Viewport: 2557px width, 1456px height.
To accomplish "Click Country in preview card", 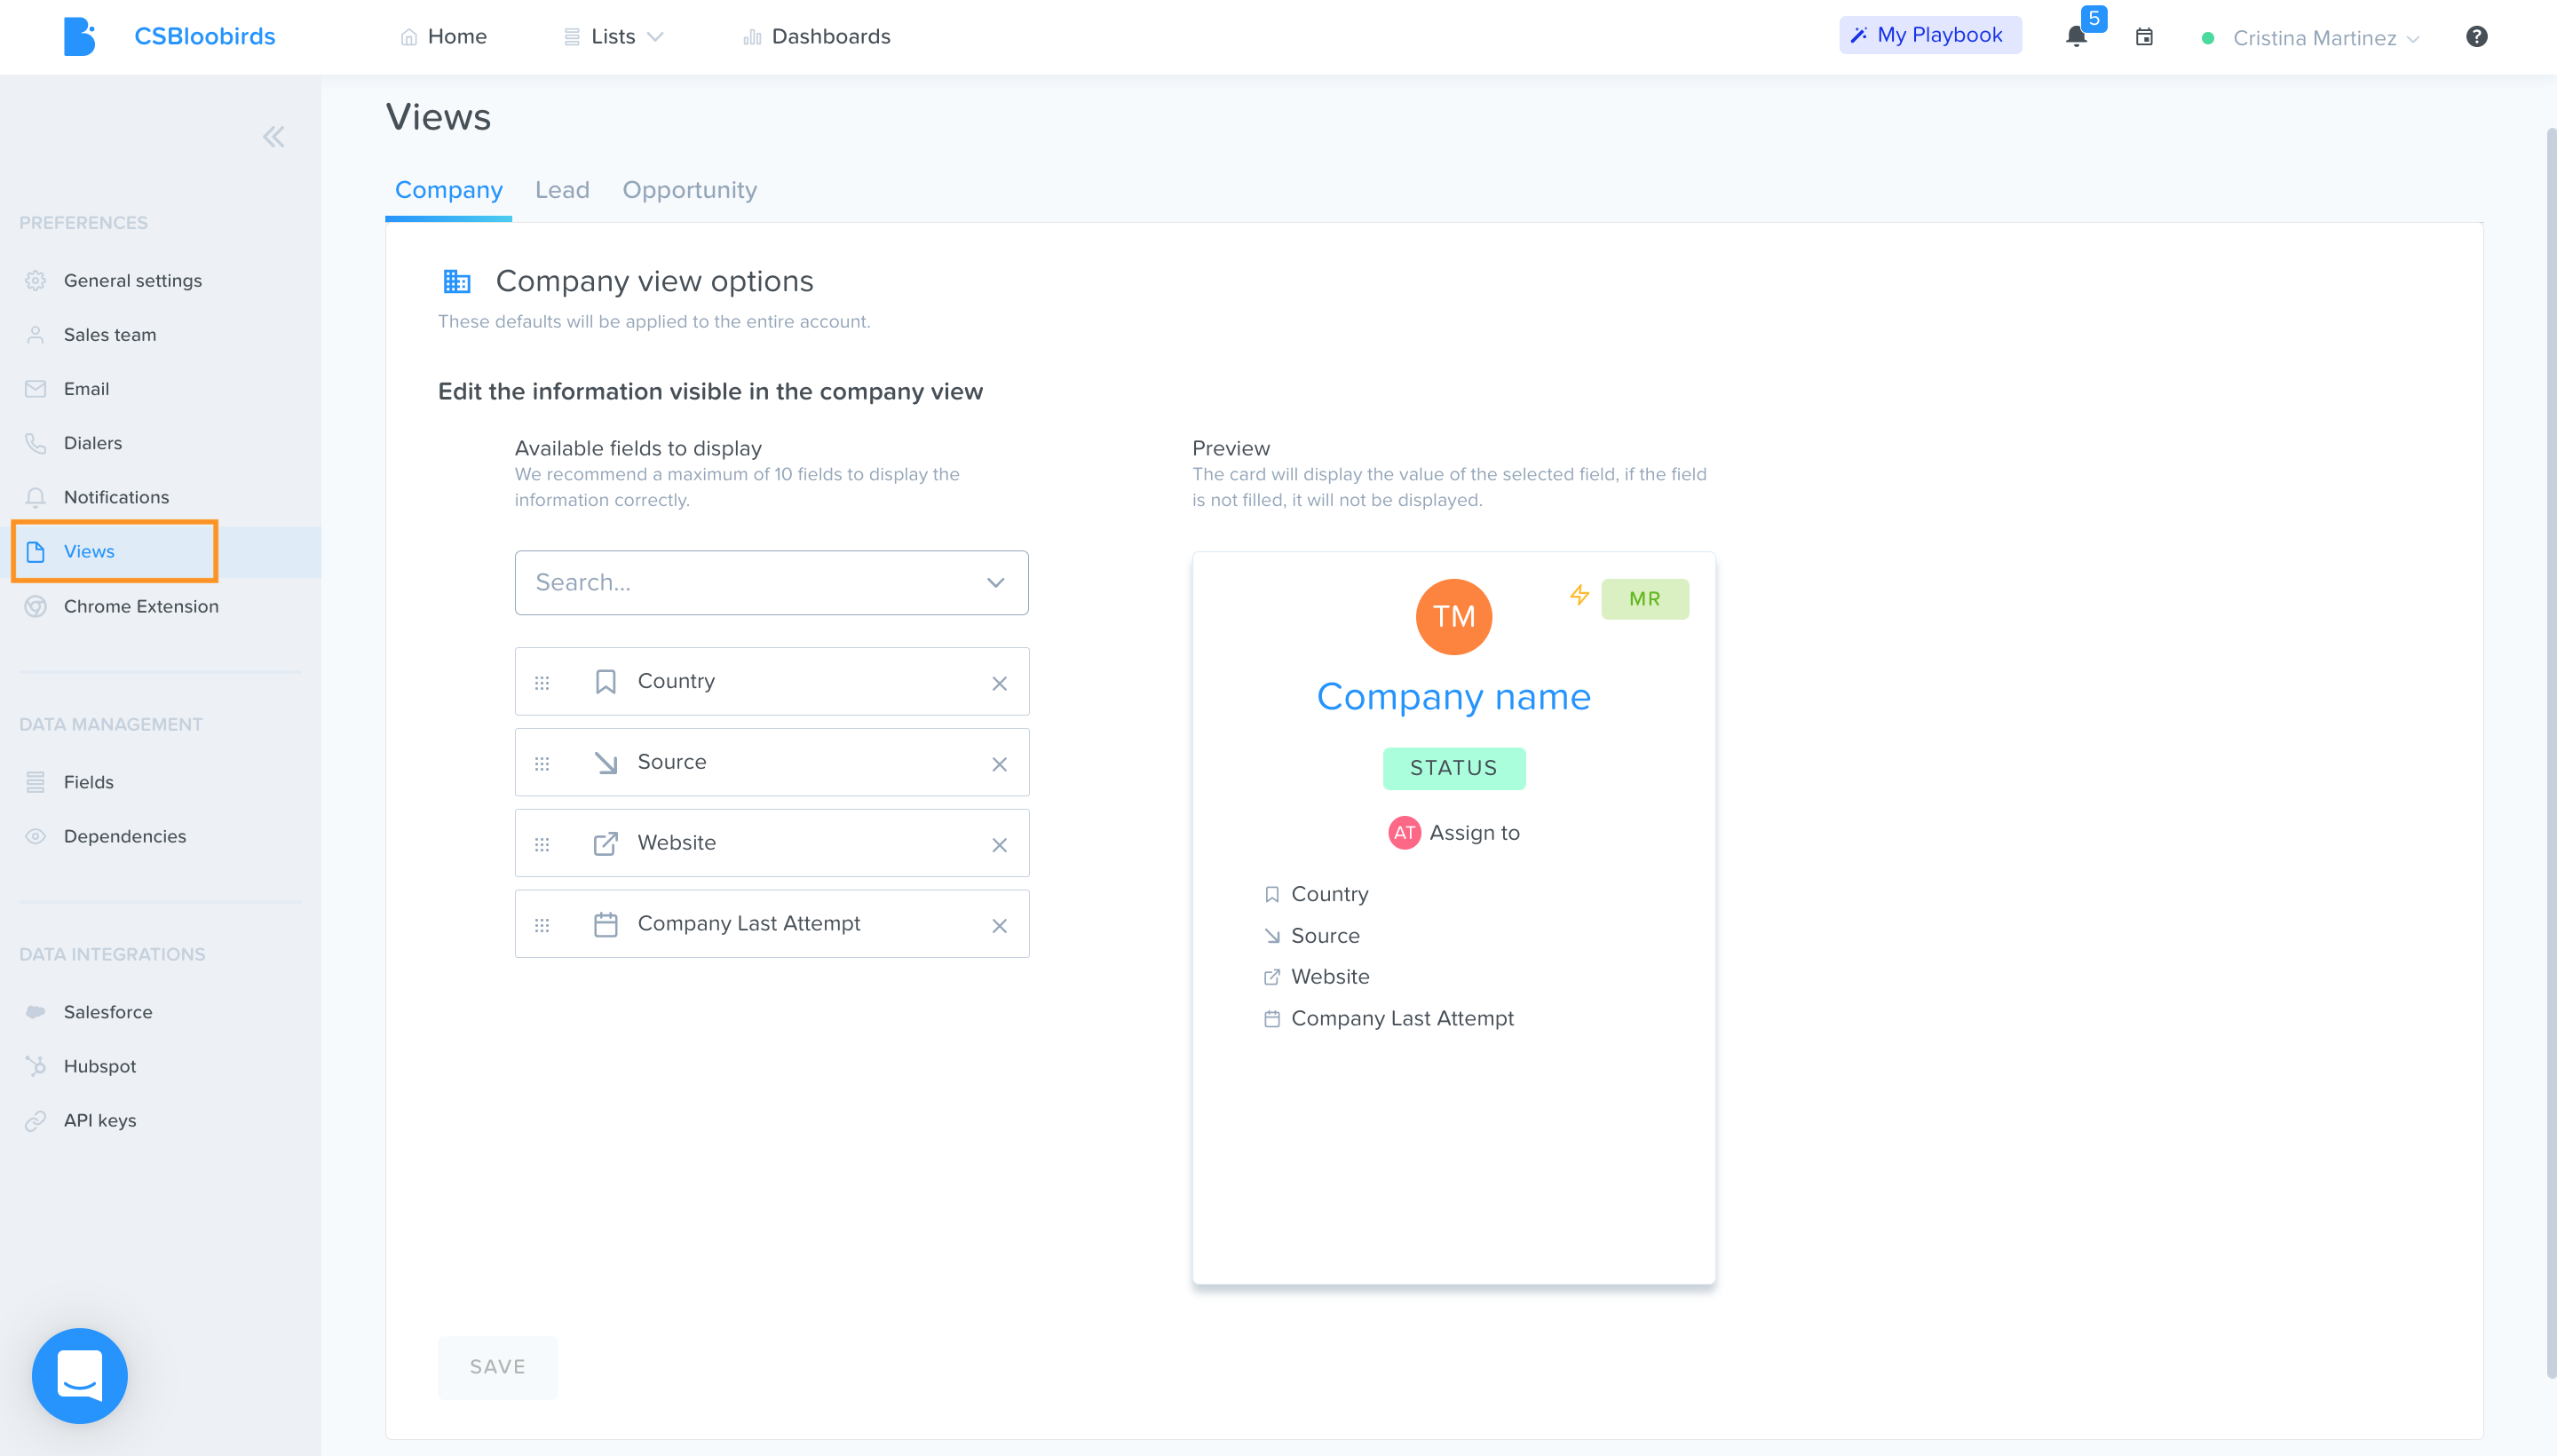I will coord(1329,894).
